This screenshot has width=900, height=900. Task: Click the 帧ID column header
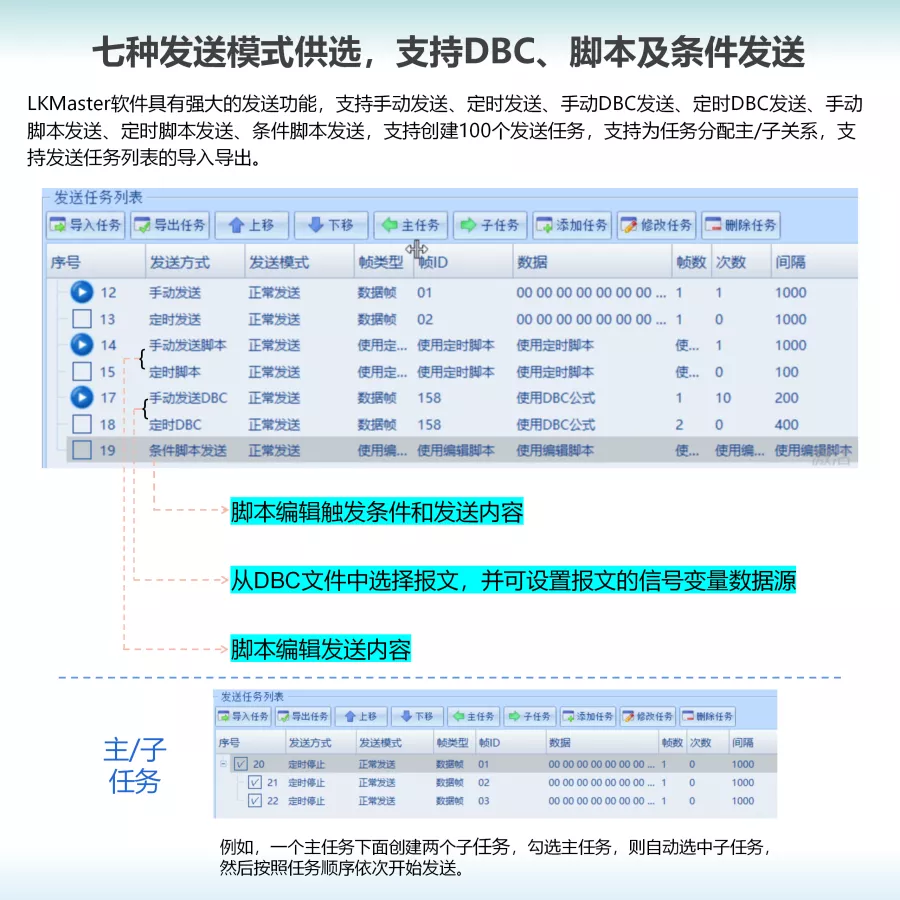[x=440, y=260]
